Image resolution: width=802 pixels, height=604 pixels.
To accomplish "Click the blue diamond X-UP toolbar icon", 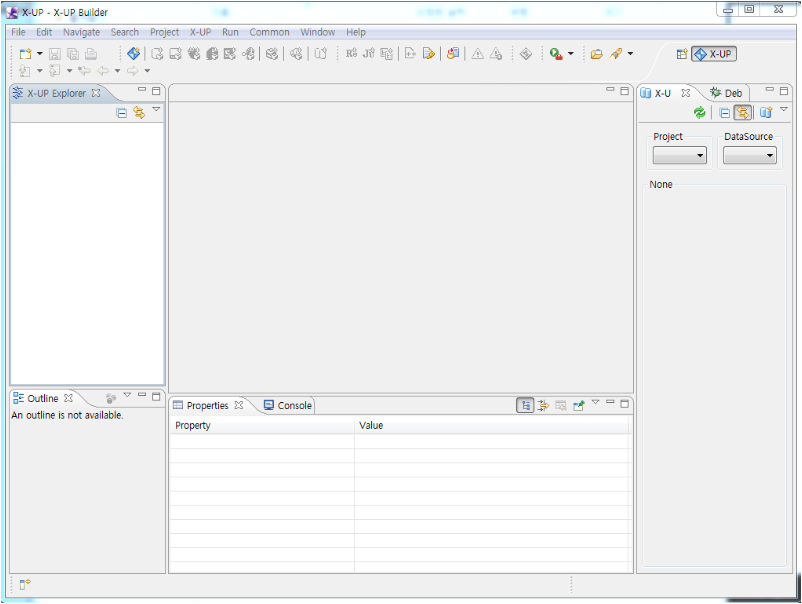I will point(133,53).
